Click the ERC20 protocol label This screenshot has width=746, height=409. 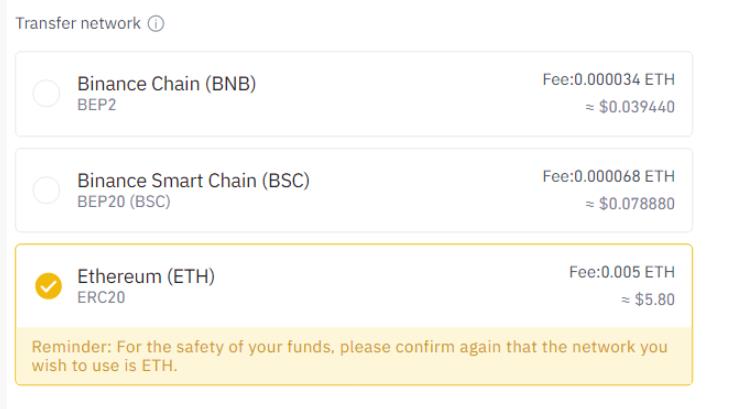100,297
